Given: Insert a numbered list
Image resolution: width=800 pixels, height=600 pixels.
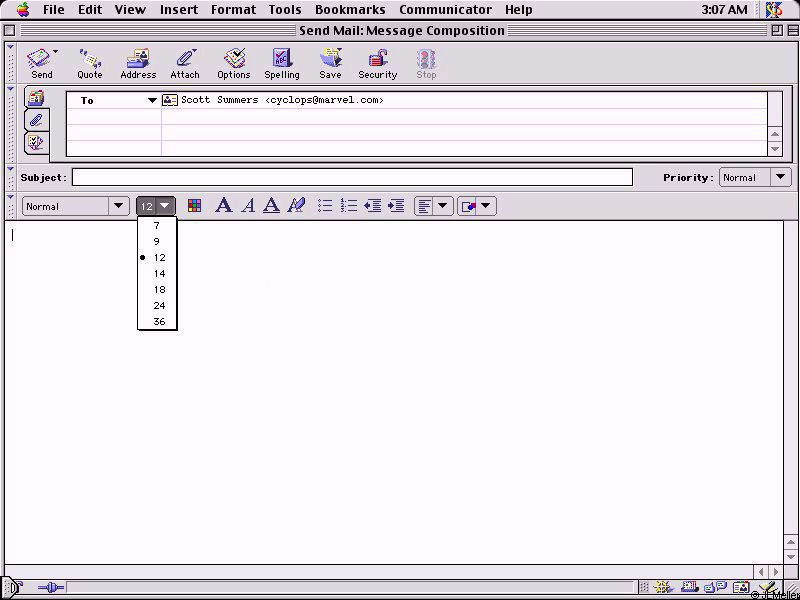Looking at the screenshot, I should [349, 206].
